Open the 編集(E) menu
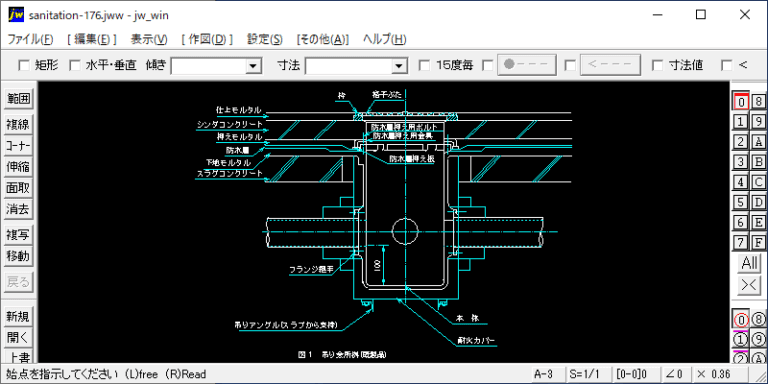The height and width of the screenshot is (384, 768). 92,40
